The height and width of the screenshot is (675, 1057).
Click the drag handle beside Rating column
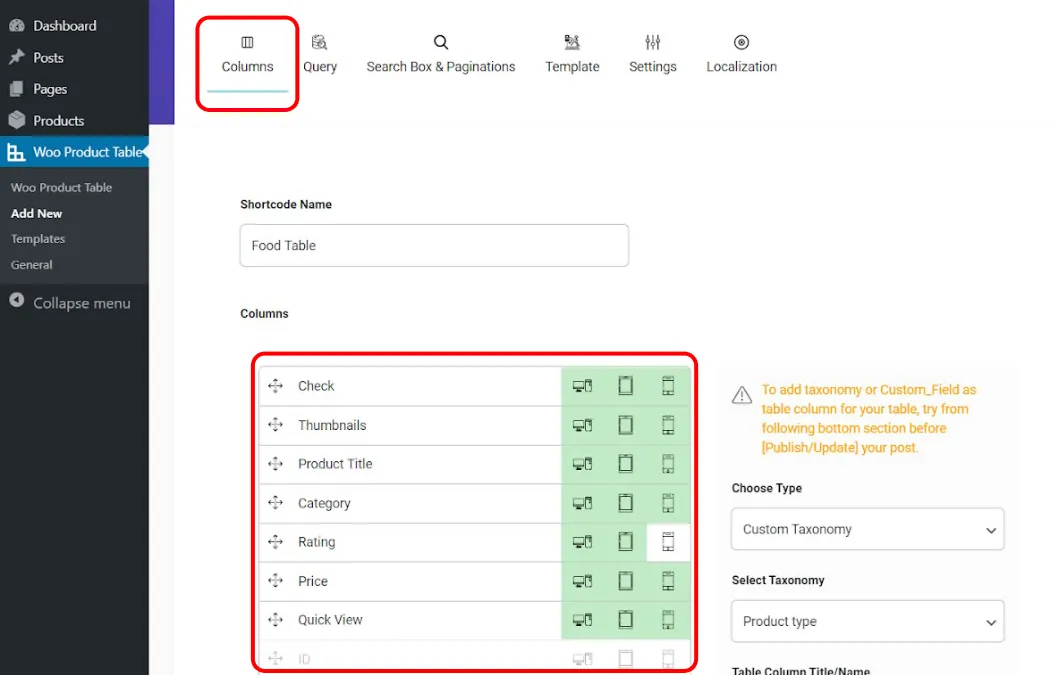[276, 541]
